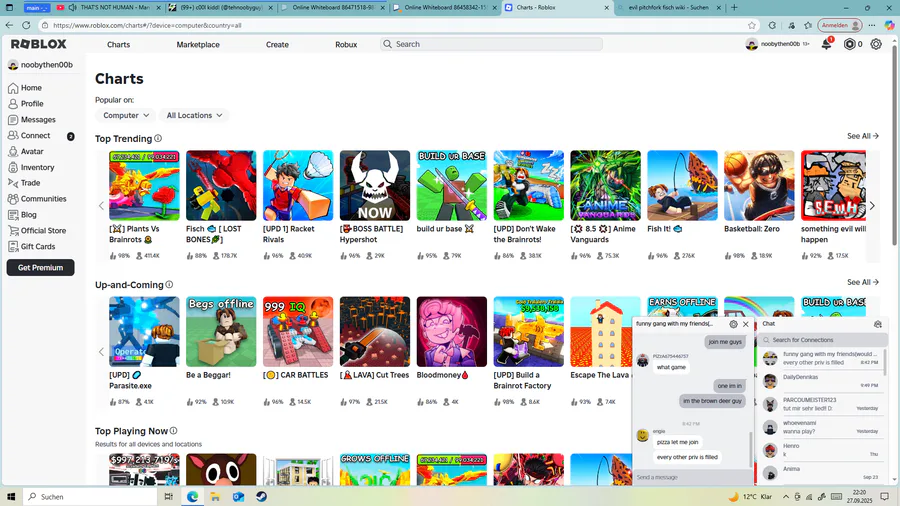Click See All for Top Trending
Viewport: 900px width, 506px height.
[863, 136]
